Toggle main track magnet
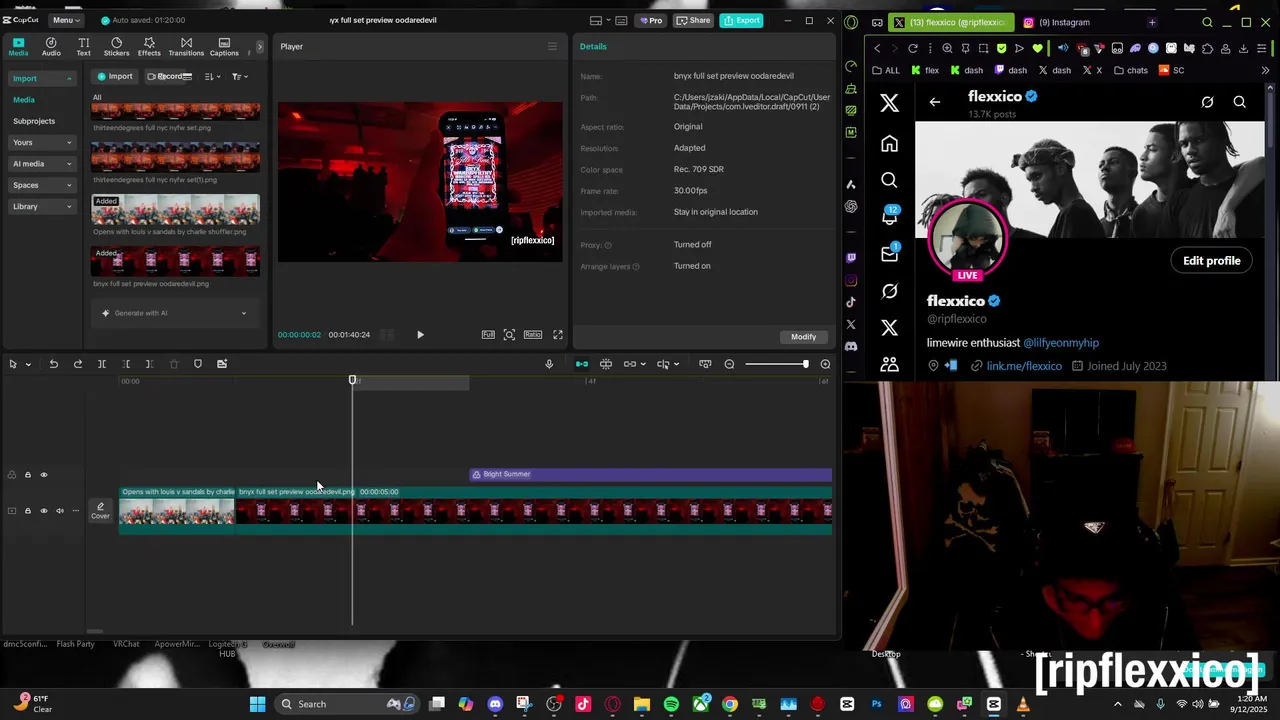The image size is (1280, 720). pyautogui.click(x=582, y=364)
